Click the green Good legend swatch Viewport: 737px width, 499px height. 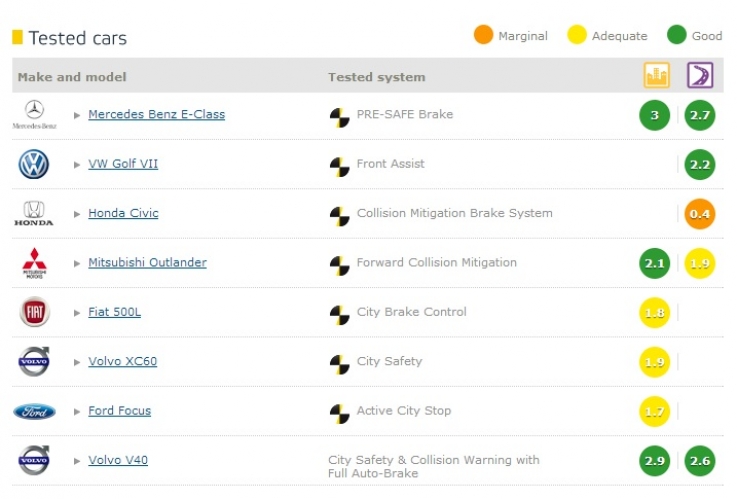677,35
